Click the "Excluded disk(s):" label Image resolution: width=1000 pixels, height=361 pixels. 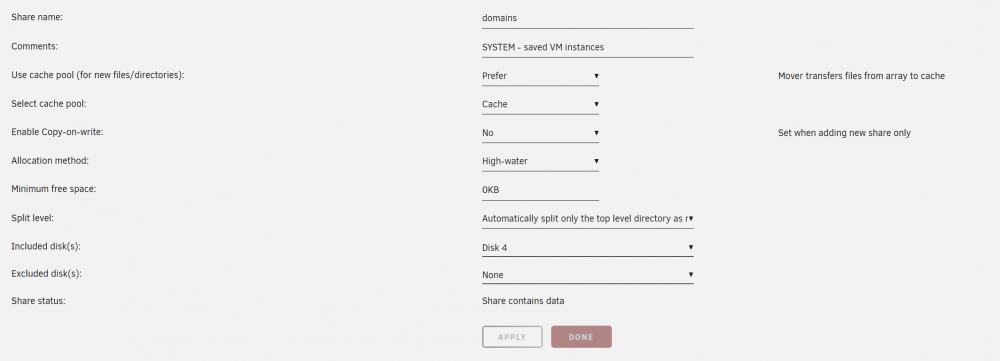tap(47, 274)
